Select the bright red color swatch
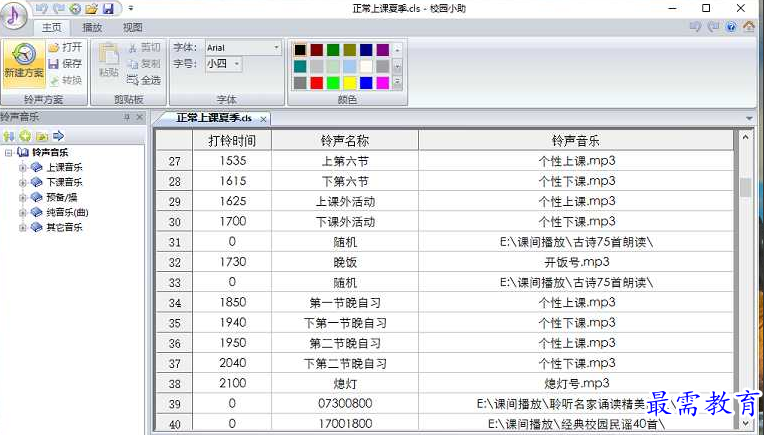The height and width of the screenshot is (435, 768). 317,83
